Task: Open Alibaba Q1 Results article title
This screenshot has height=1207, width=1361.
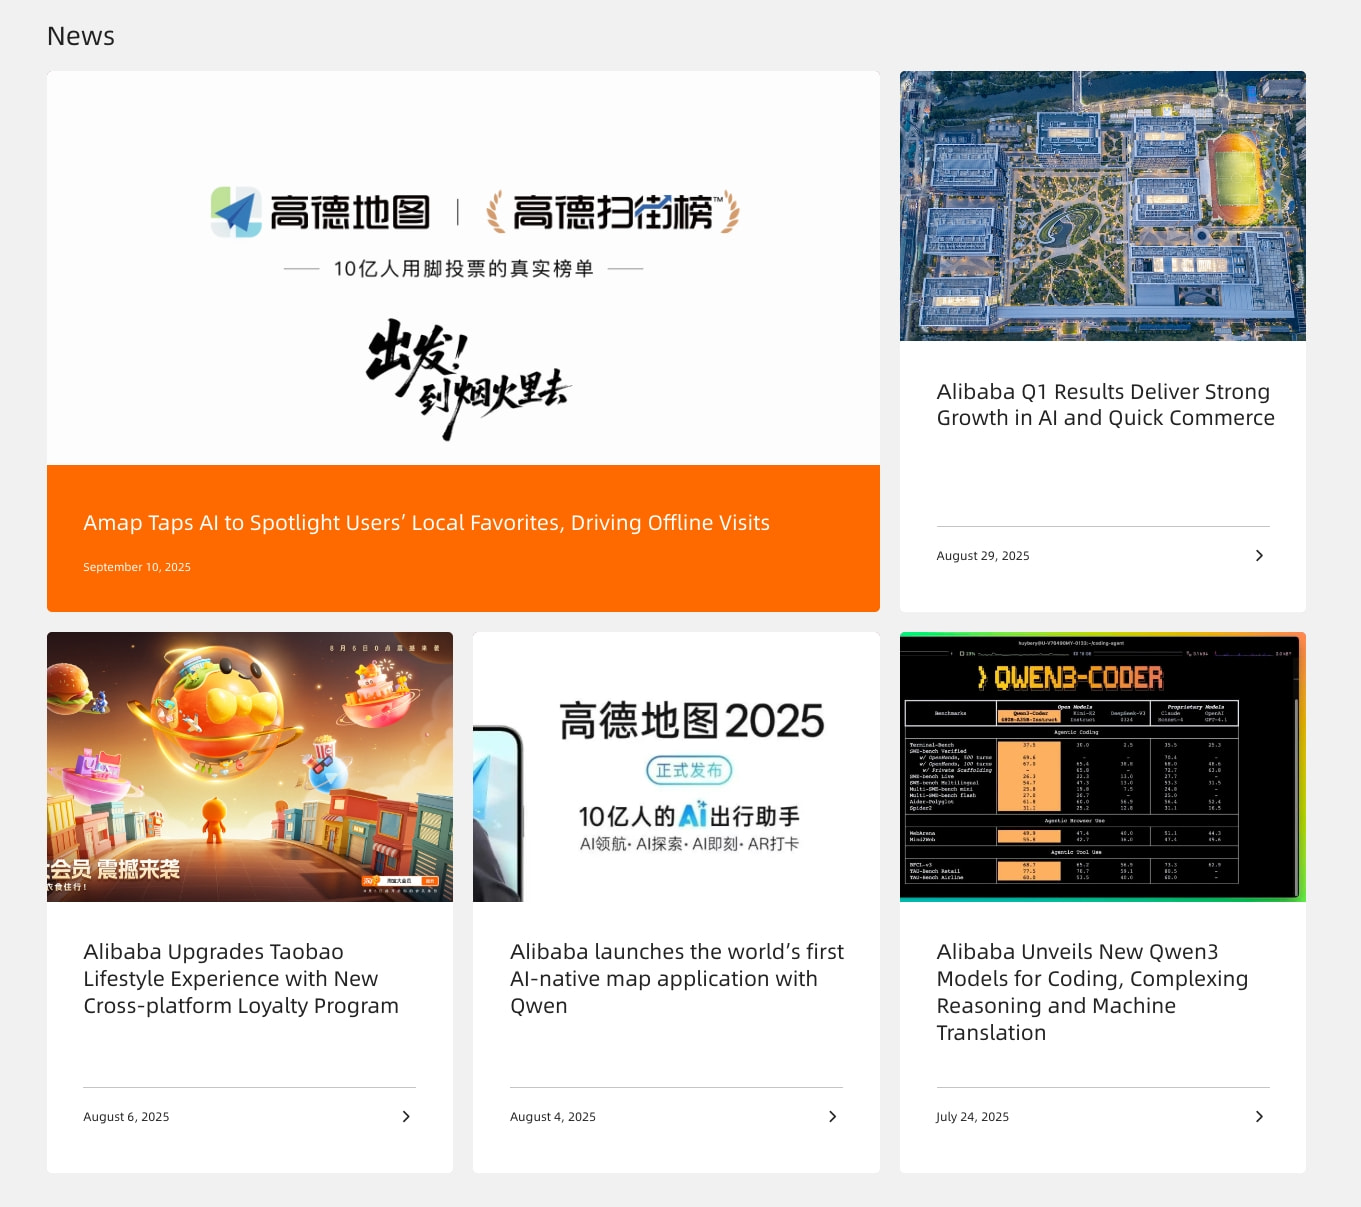Action: click(1105, 405)
